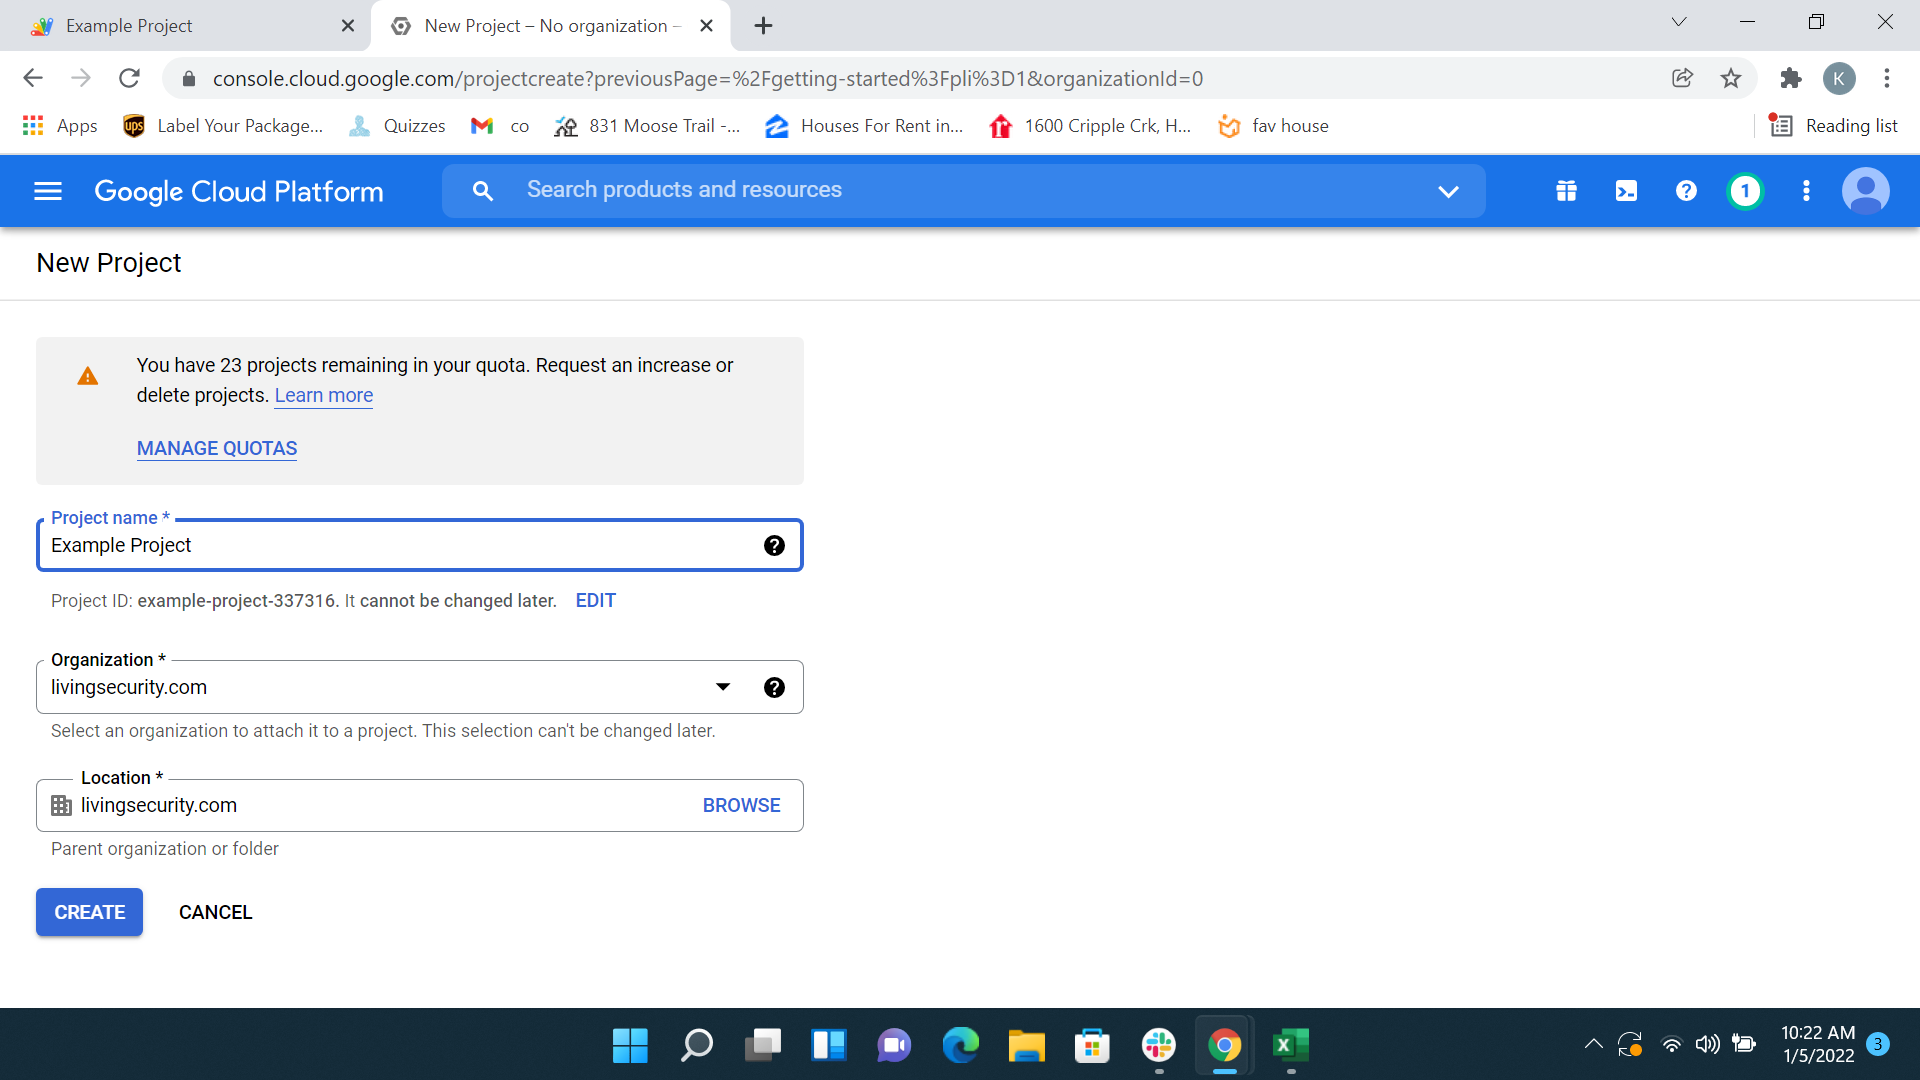
Task: Open the free trial gift icon
Action: tap(1566, 191)
